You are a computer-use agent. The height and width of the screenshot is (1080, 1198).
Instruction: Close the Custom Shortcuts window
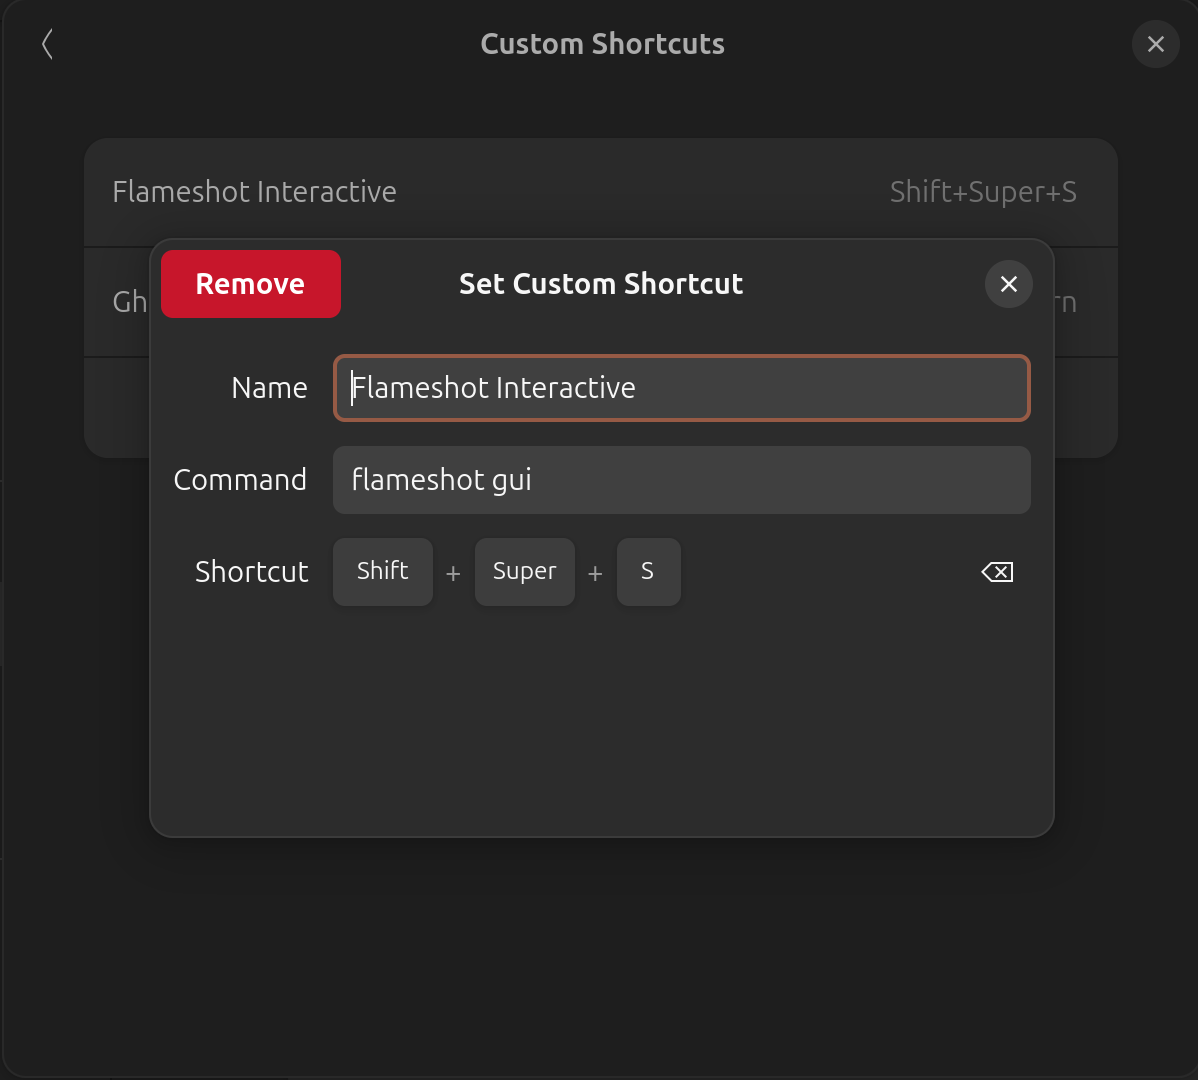point(1155,44)
